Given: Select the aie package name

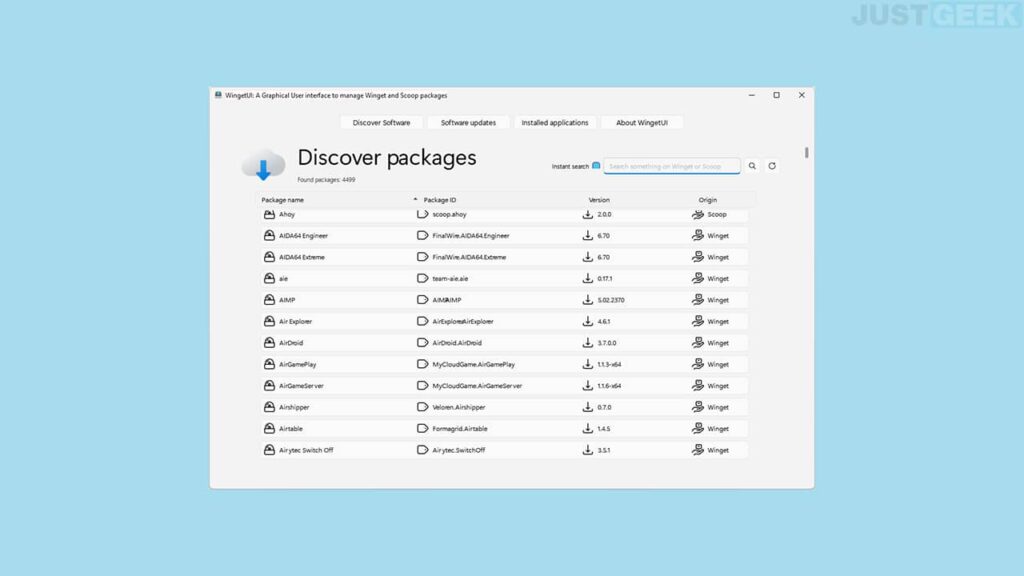Looking at the screenshot, I should (x=283, y=278).
